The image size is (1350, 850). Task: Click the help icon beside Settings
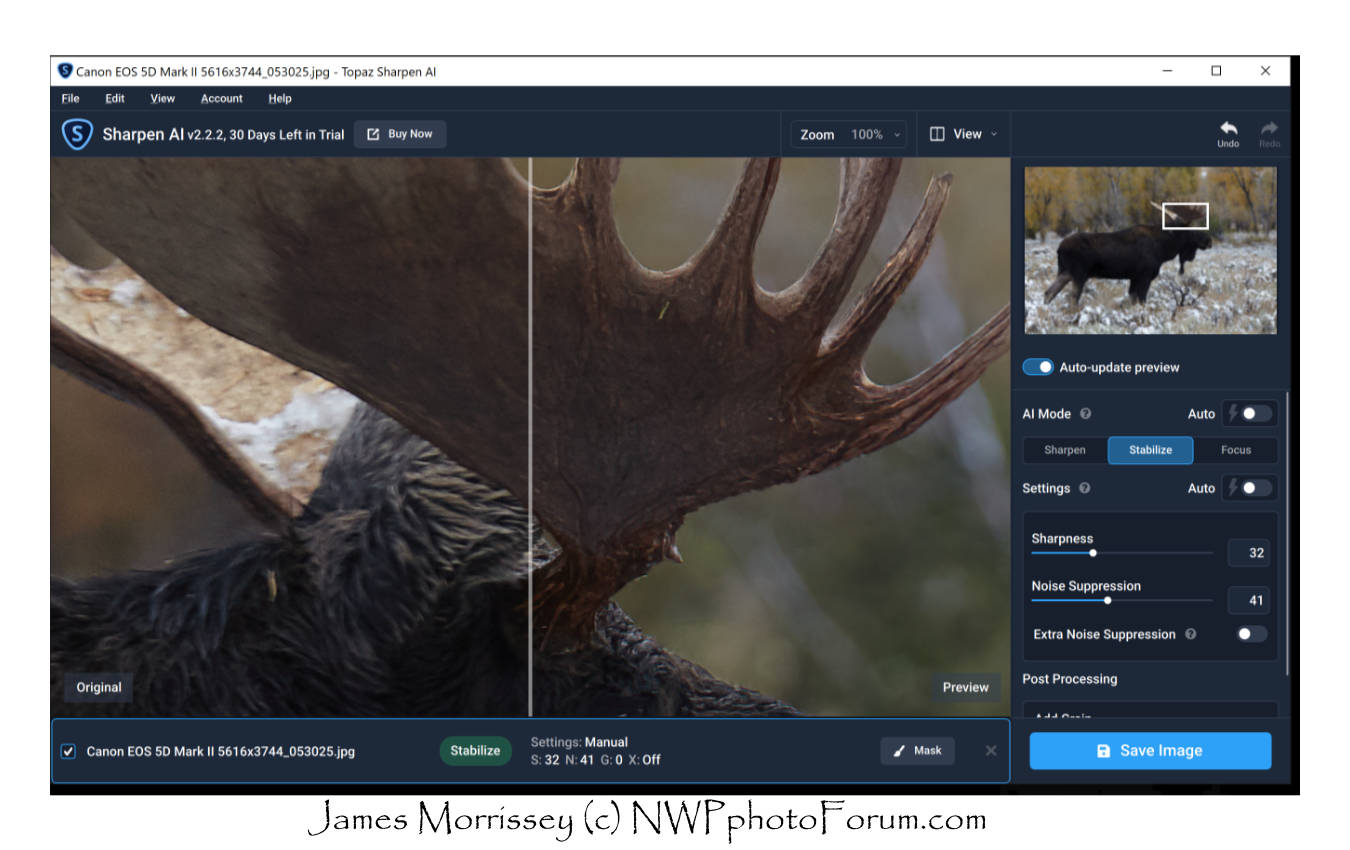point(1085,488)
